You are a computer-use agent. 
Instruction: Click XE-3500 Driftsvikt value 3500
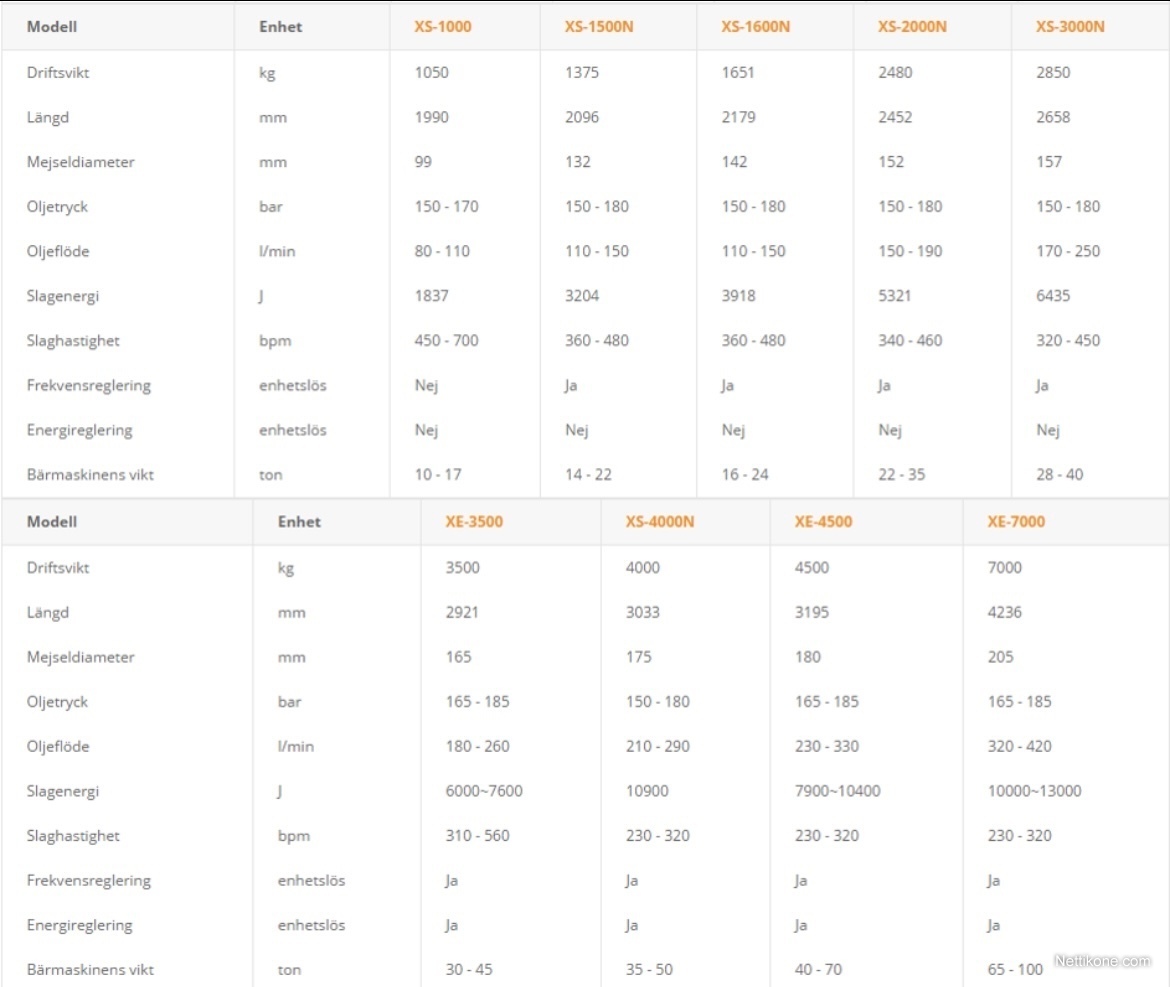click(463, 568)
